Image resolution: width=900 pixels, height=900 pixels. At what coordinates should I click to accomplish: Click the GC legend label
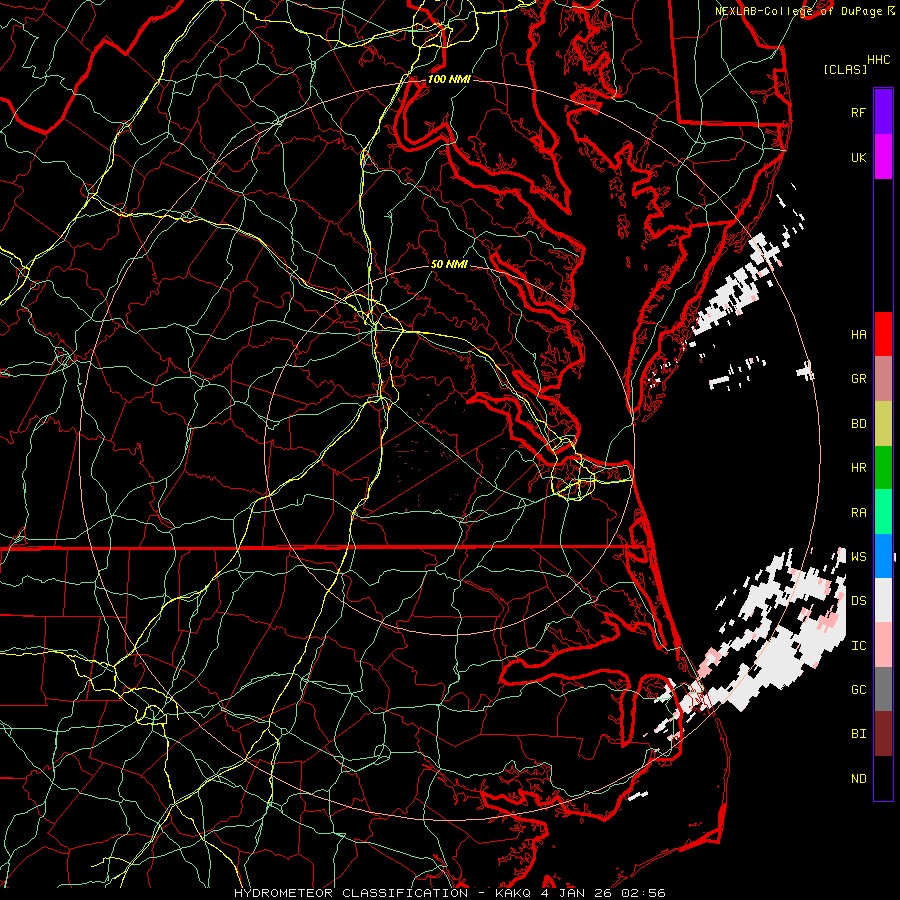pos(858,689)
